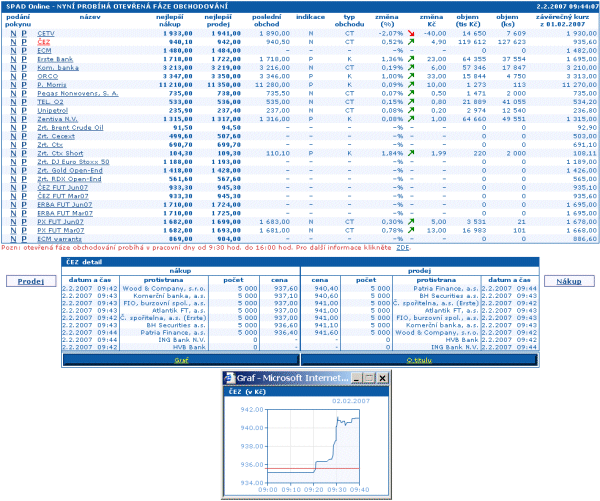Select the ORCO stock name
Image resolution: width=600 pixels, height=501 pixels.
[46, 76]
